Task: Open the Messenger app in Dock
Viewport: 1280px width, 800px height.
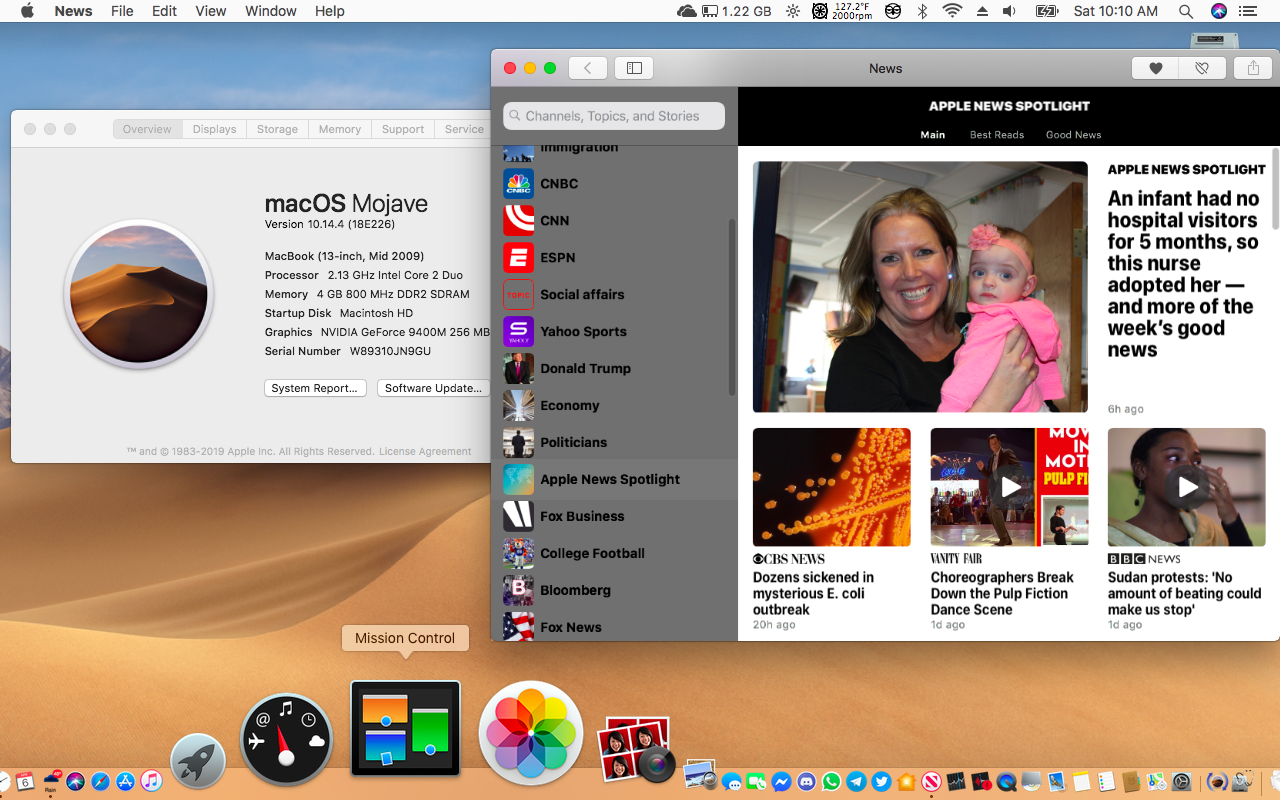Action: [x=781, y=782]
